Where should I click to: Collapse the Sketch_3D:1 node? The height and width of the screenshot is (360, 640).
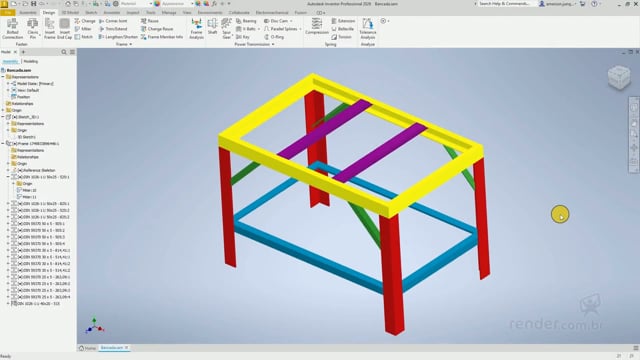pos(3,117)
